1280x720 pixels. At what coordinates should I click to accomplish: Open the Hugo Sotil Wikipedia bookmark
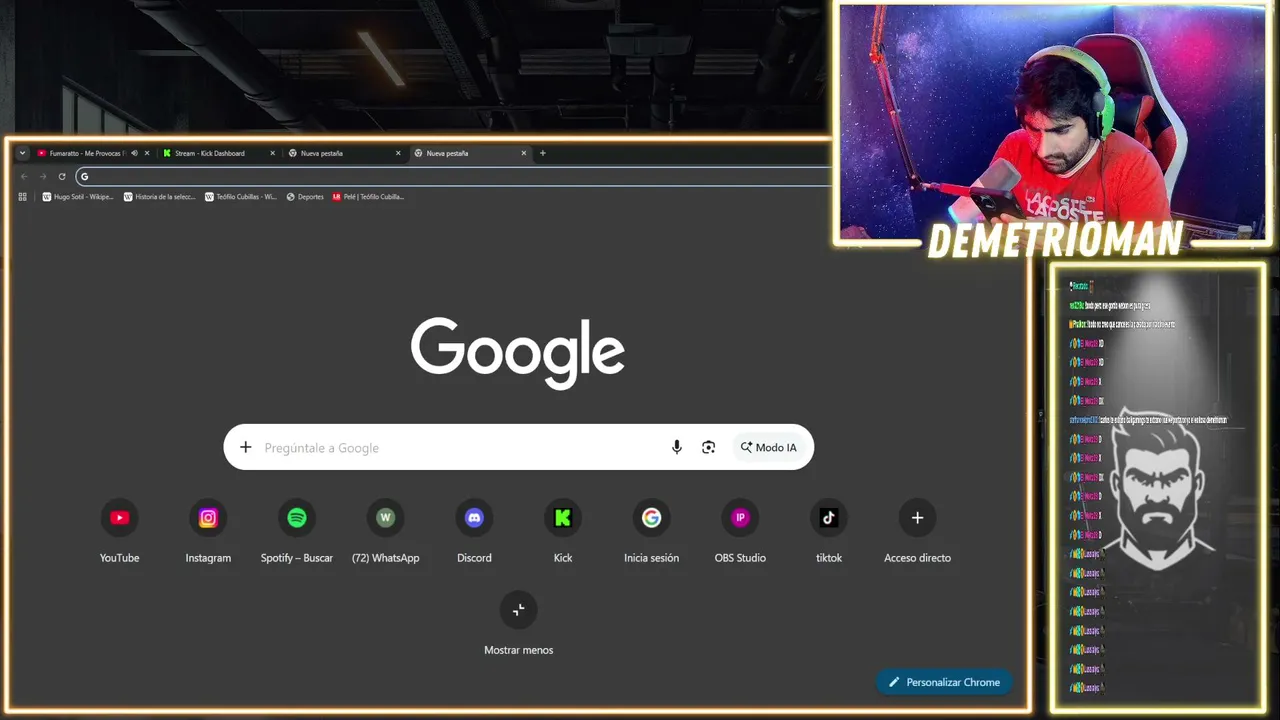coord(78,197)
